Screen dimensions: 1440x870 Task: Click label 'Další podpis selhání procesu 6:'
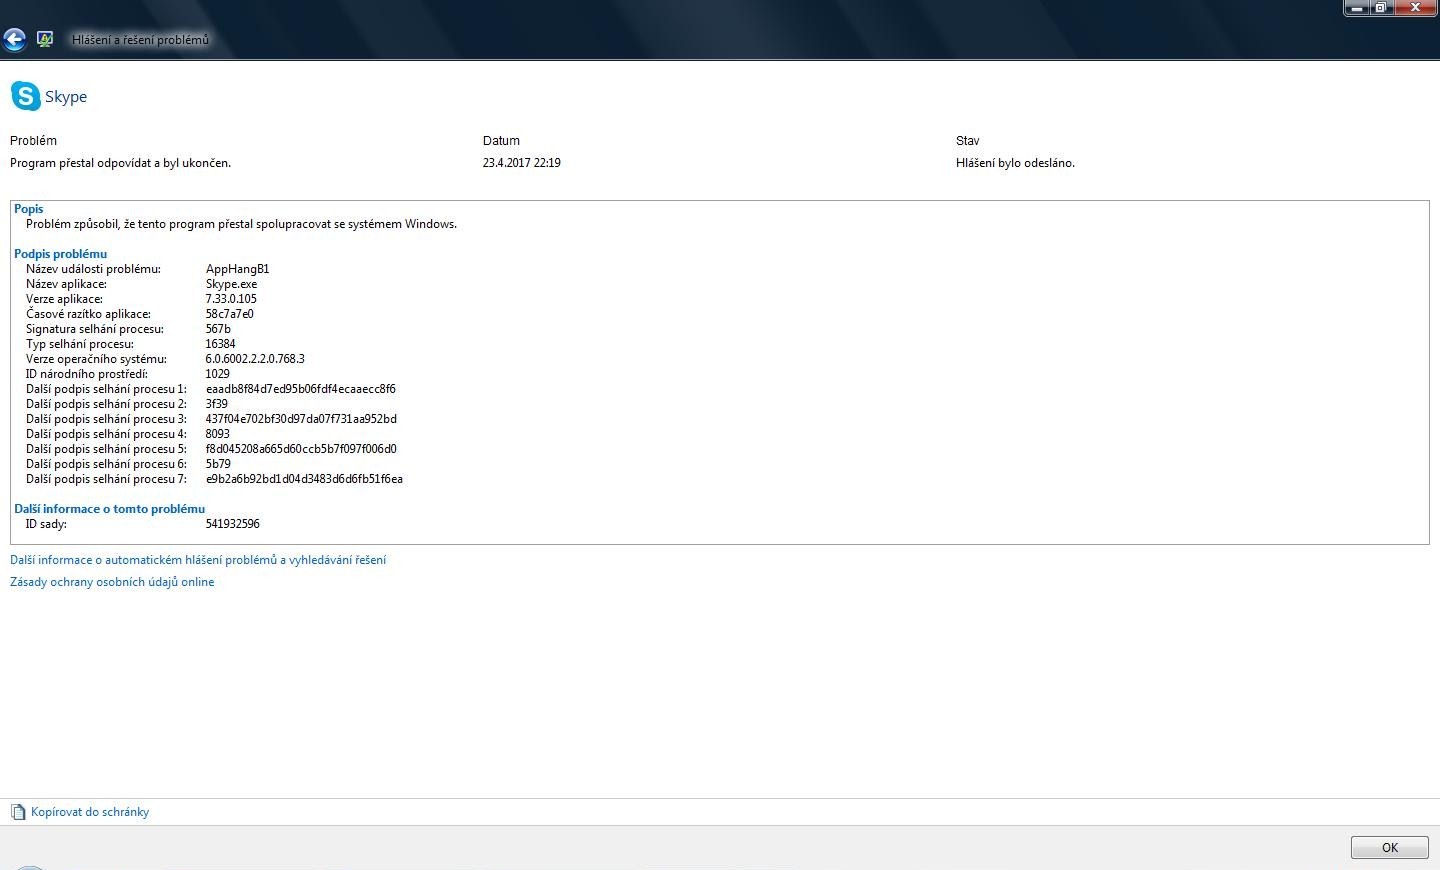(106, 464)
